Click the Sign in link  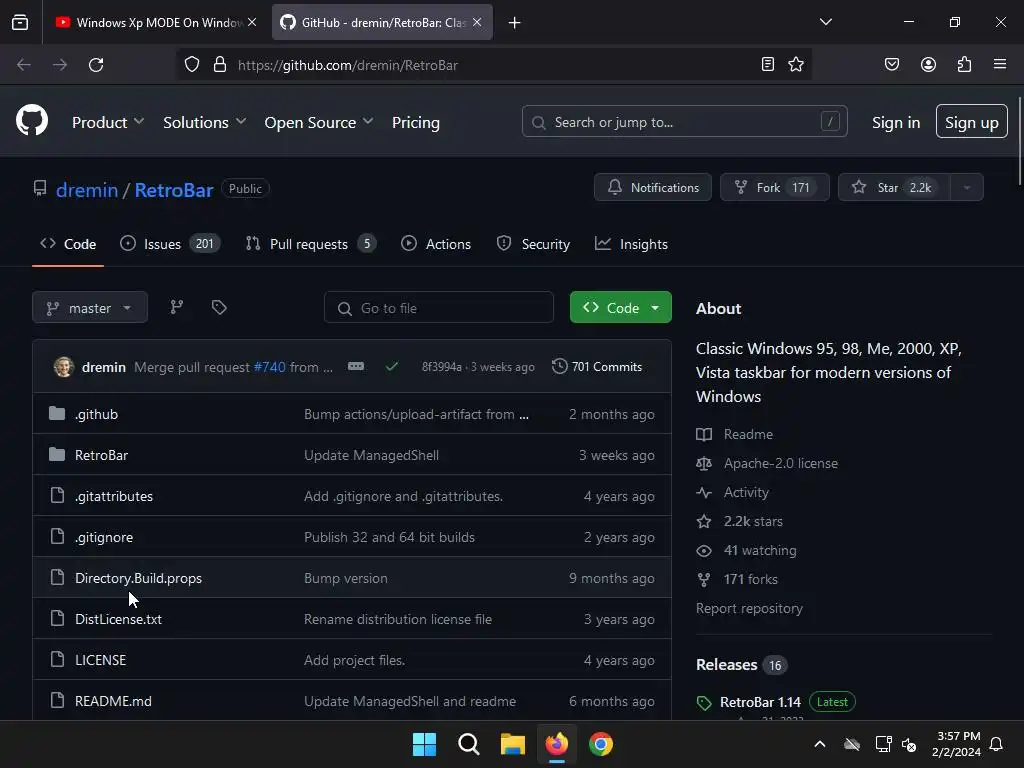896,122
